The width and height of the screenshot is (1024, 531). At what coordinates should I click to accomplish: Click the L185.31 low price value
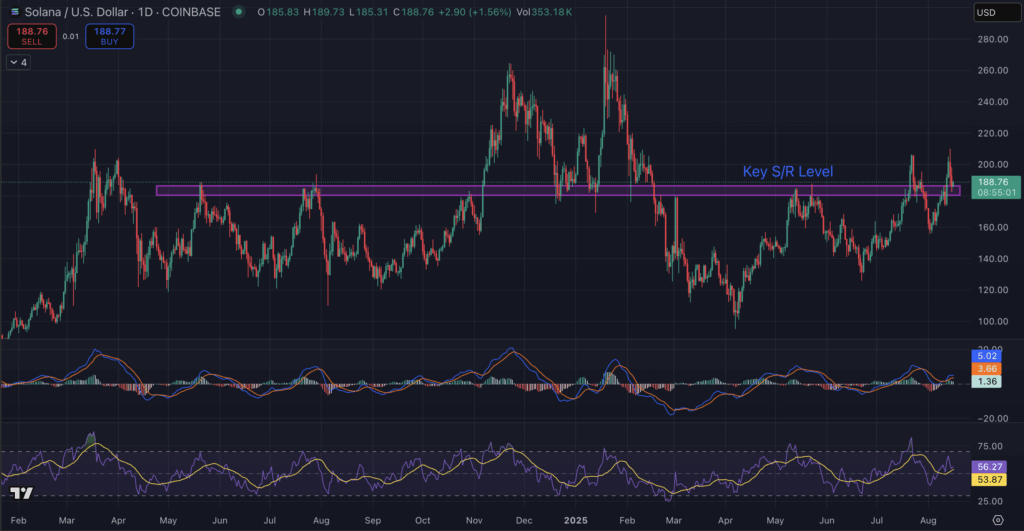(369, 12)
